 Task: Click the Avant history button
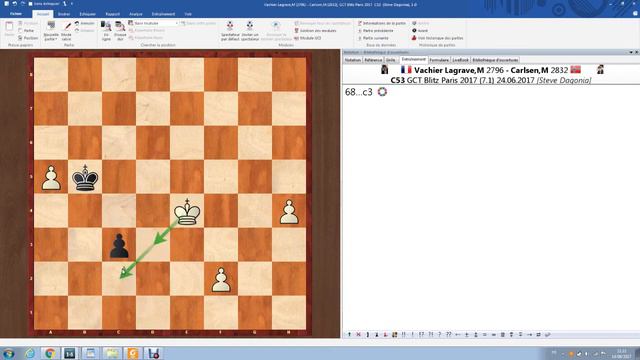coord(420,31)
